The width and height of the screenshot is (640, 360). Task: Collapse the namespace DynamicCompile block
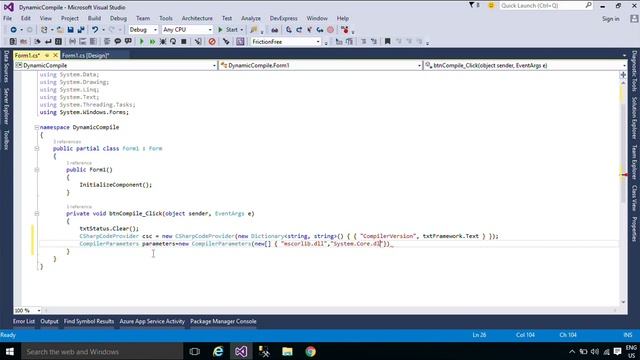(37, 127)
